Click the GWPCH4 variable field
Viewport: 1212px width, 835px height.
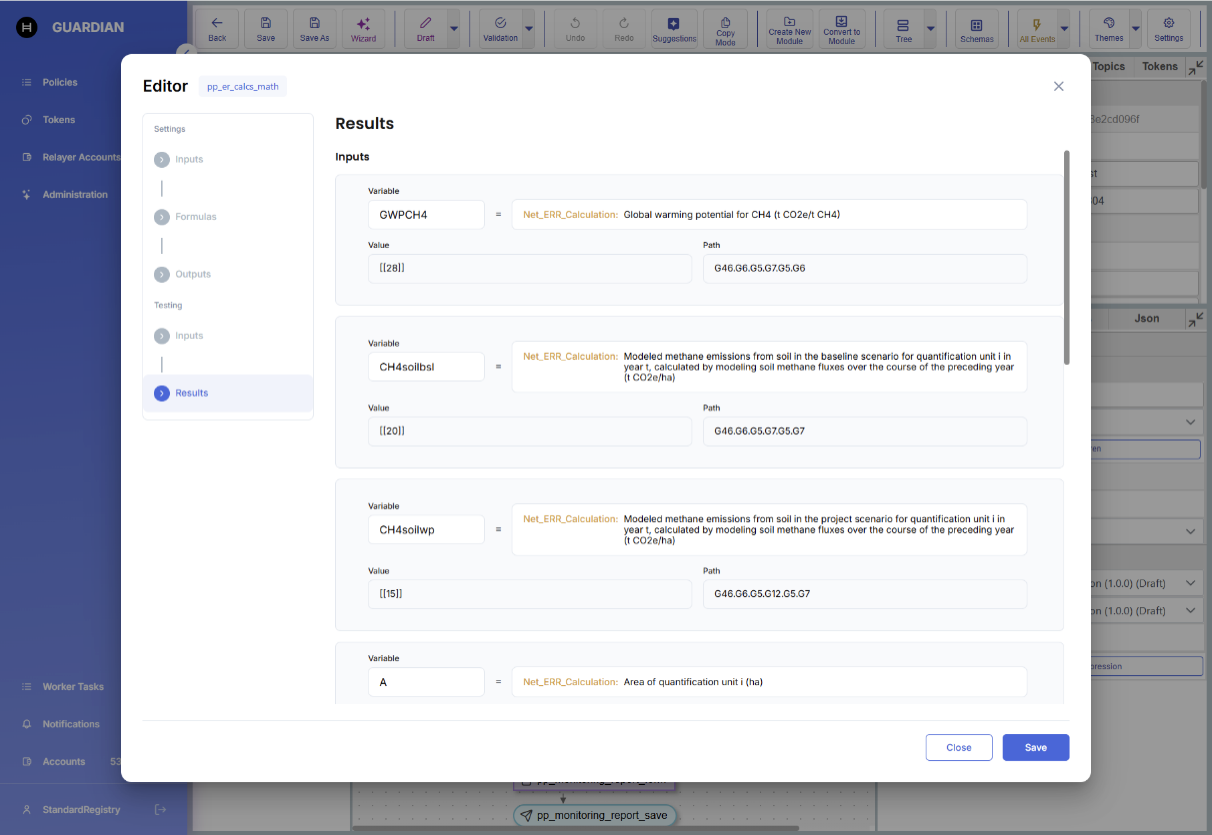(x=426, y=215)
